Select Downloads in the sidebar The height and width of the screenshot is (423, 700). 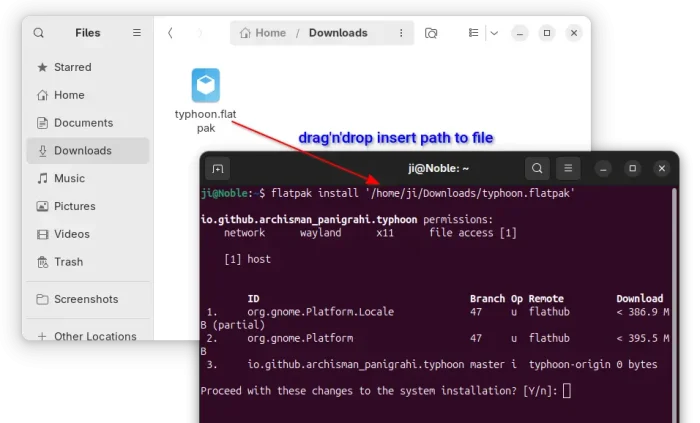tap(88, 151)
